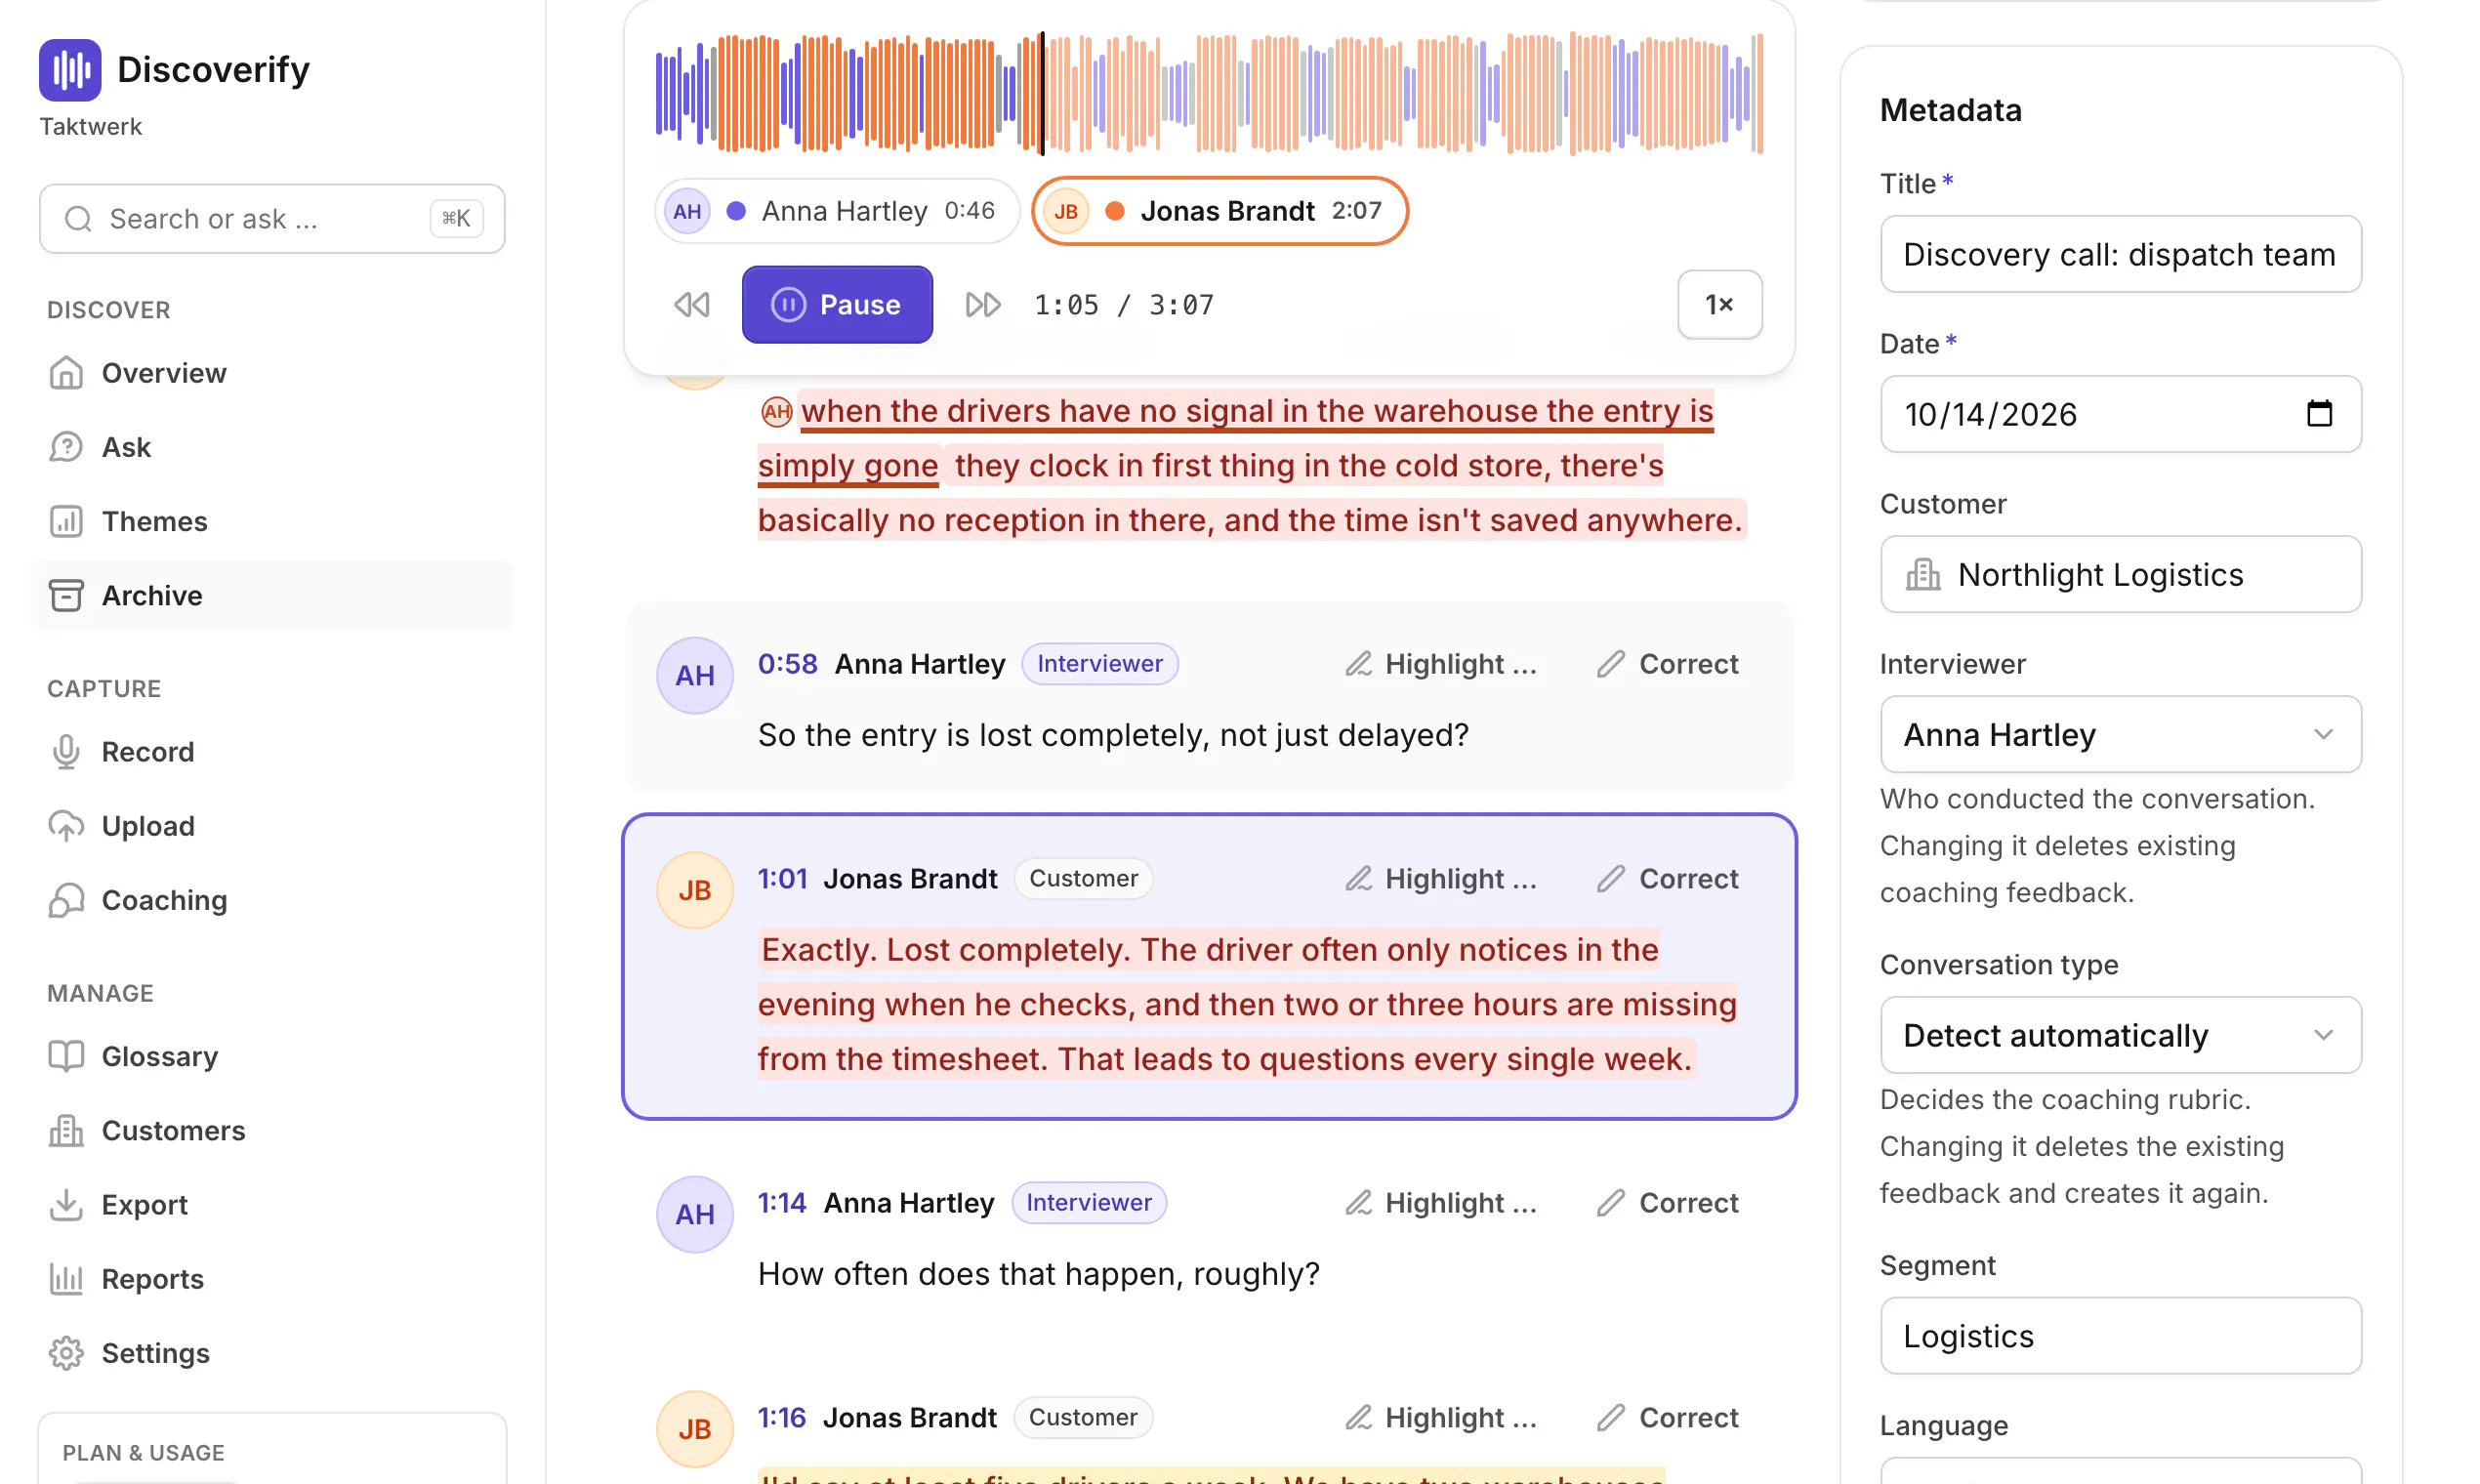Click the Highlight pencil icon at 0:58
This screenshot has width=2480, height=1484.
[1357, 664]
